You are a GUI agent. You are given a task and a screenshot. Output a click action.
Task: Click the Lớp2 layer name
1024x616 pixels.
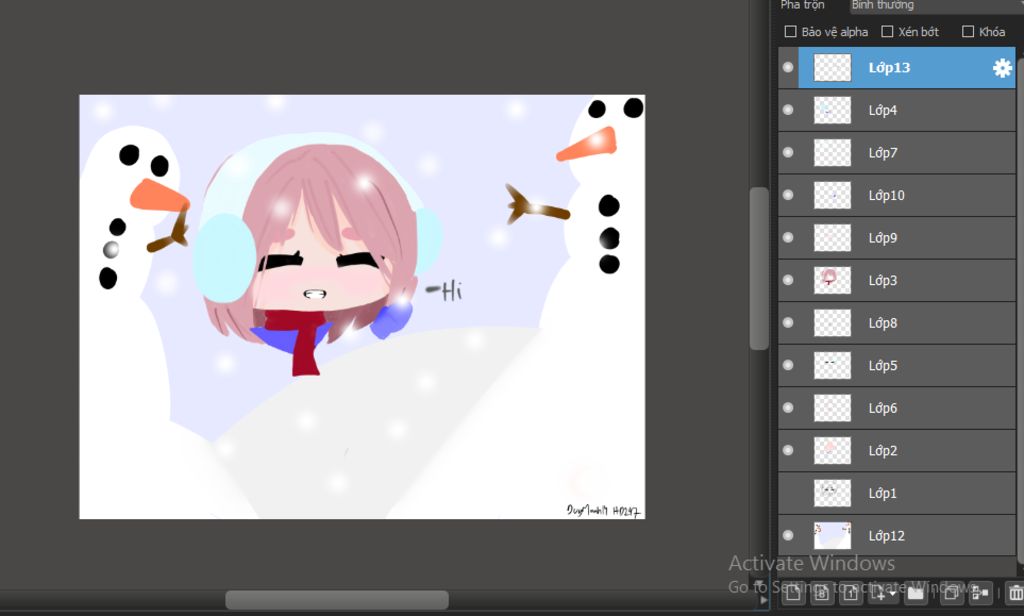[882, 450]
